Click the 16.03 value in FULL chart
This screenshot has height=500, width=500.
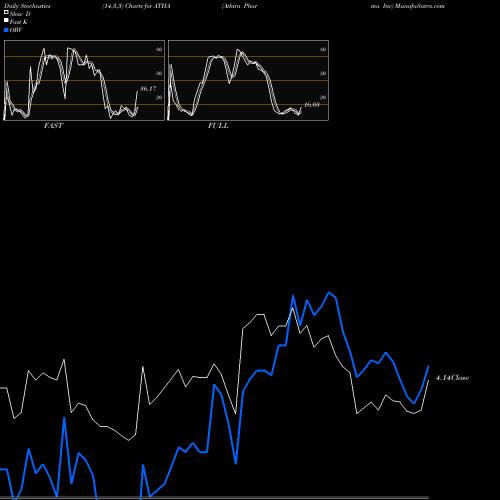(312, 105)
